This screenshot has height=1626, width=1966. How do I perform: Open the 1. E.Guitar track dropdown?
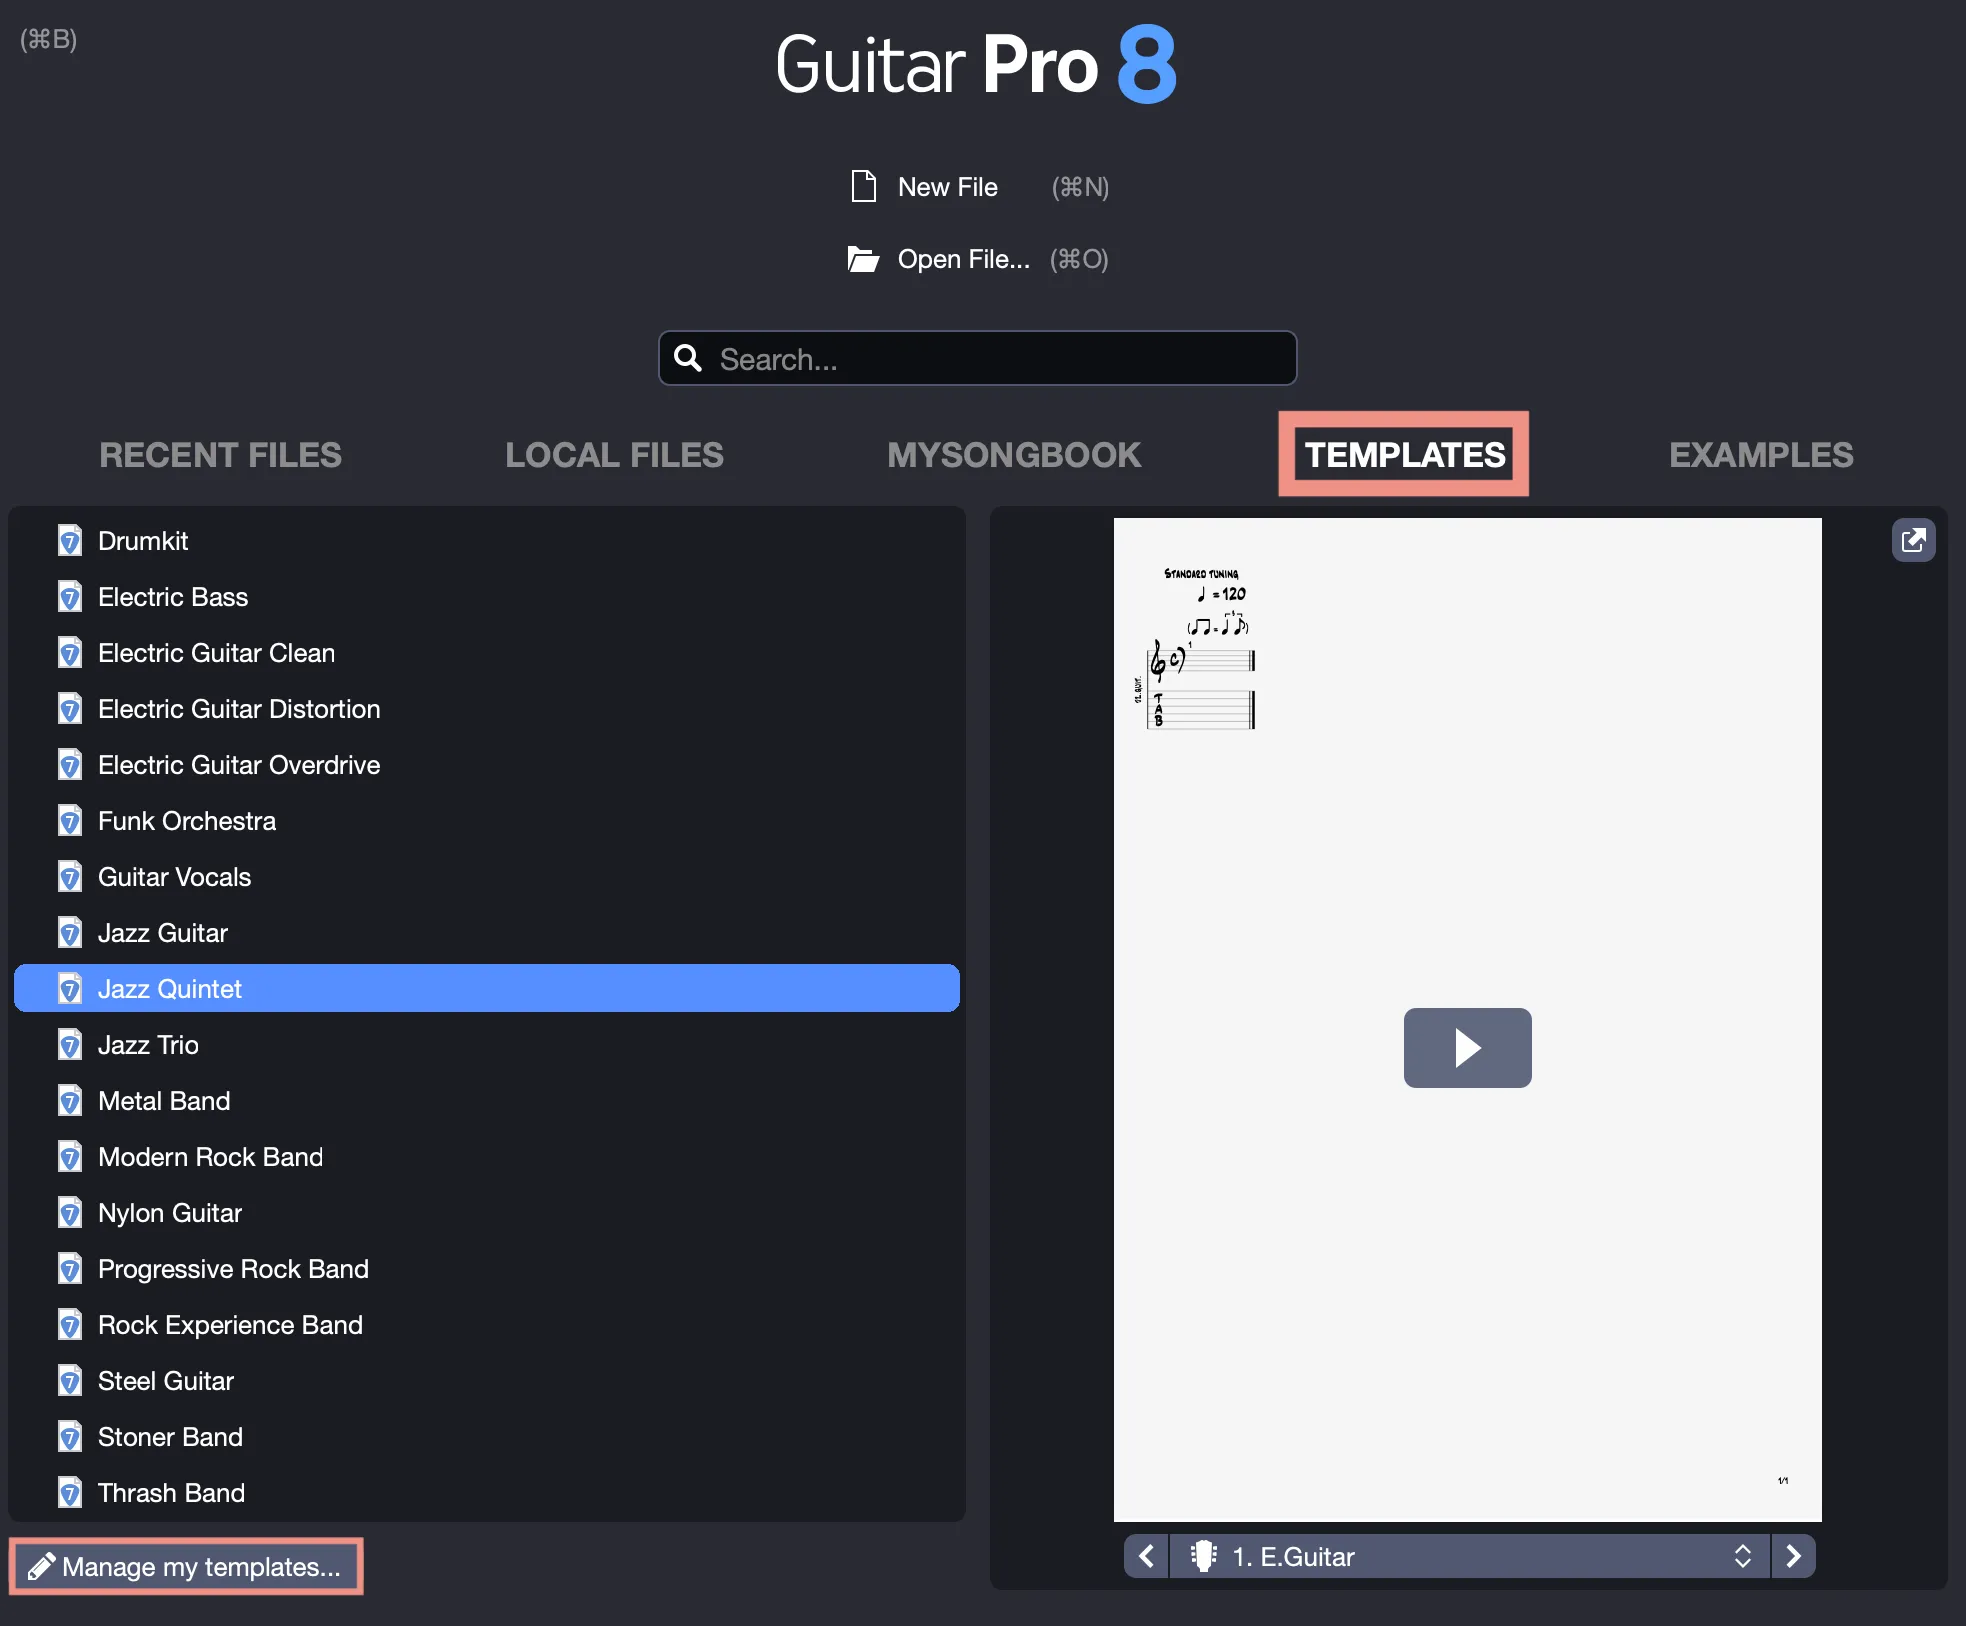[1469, 1556]
